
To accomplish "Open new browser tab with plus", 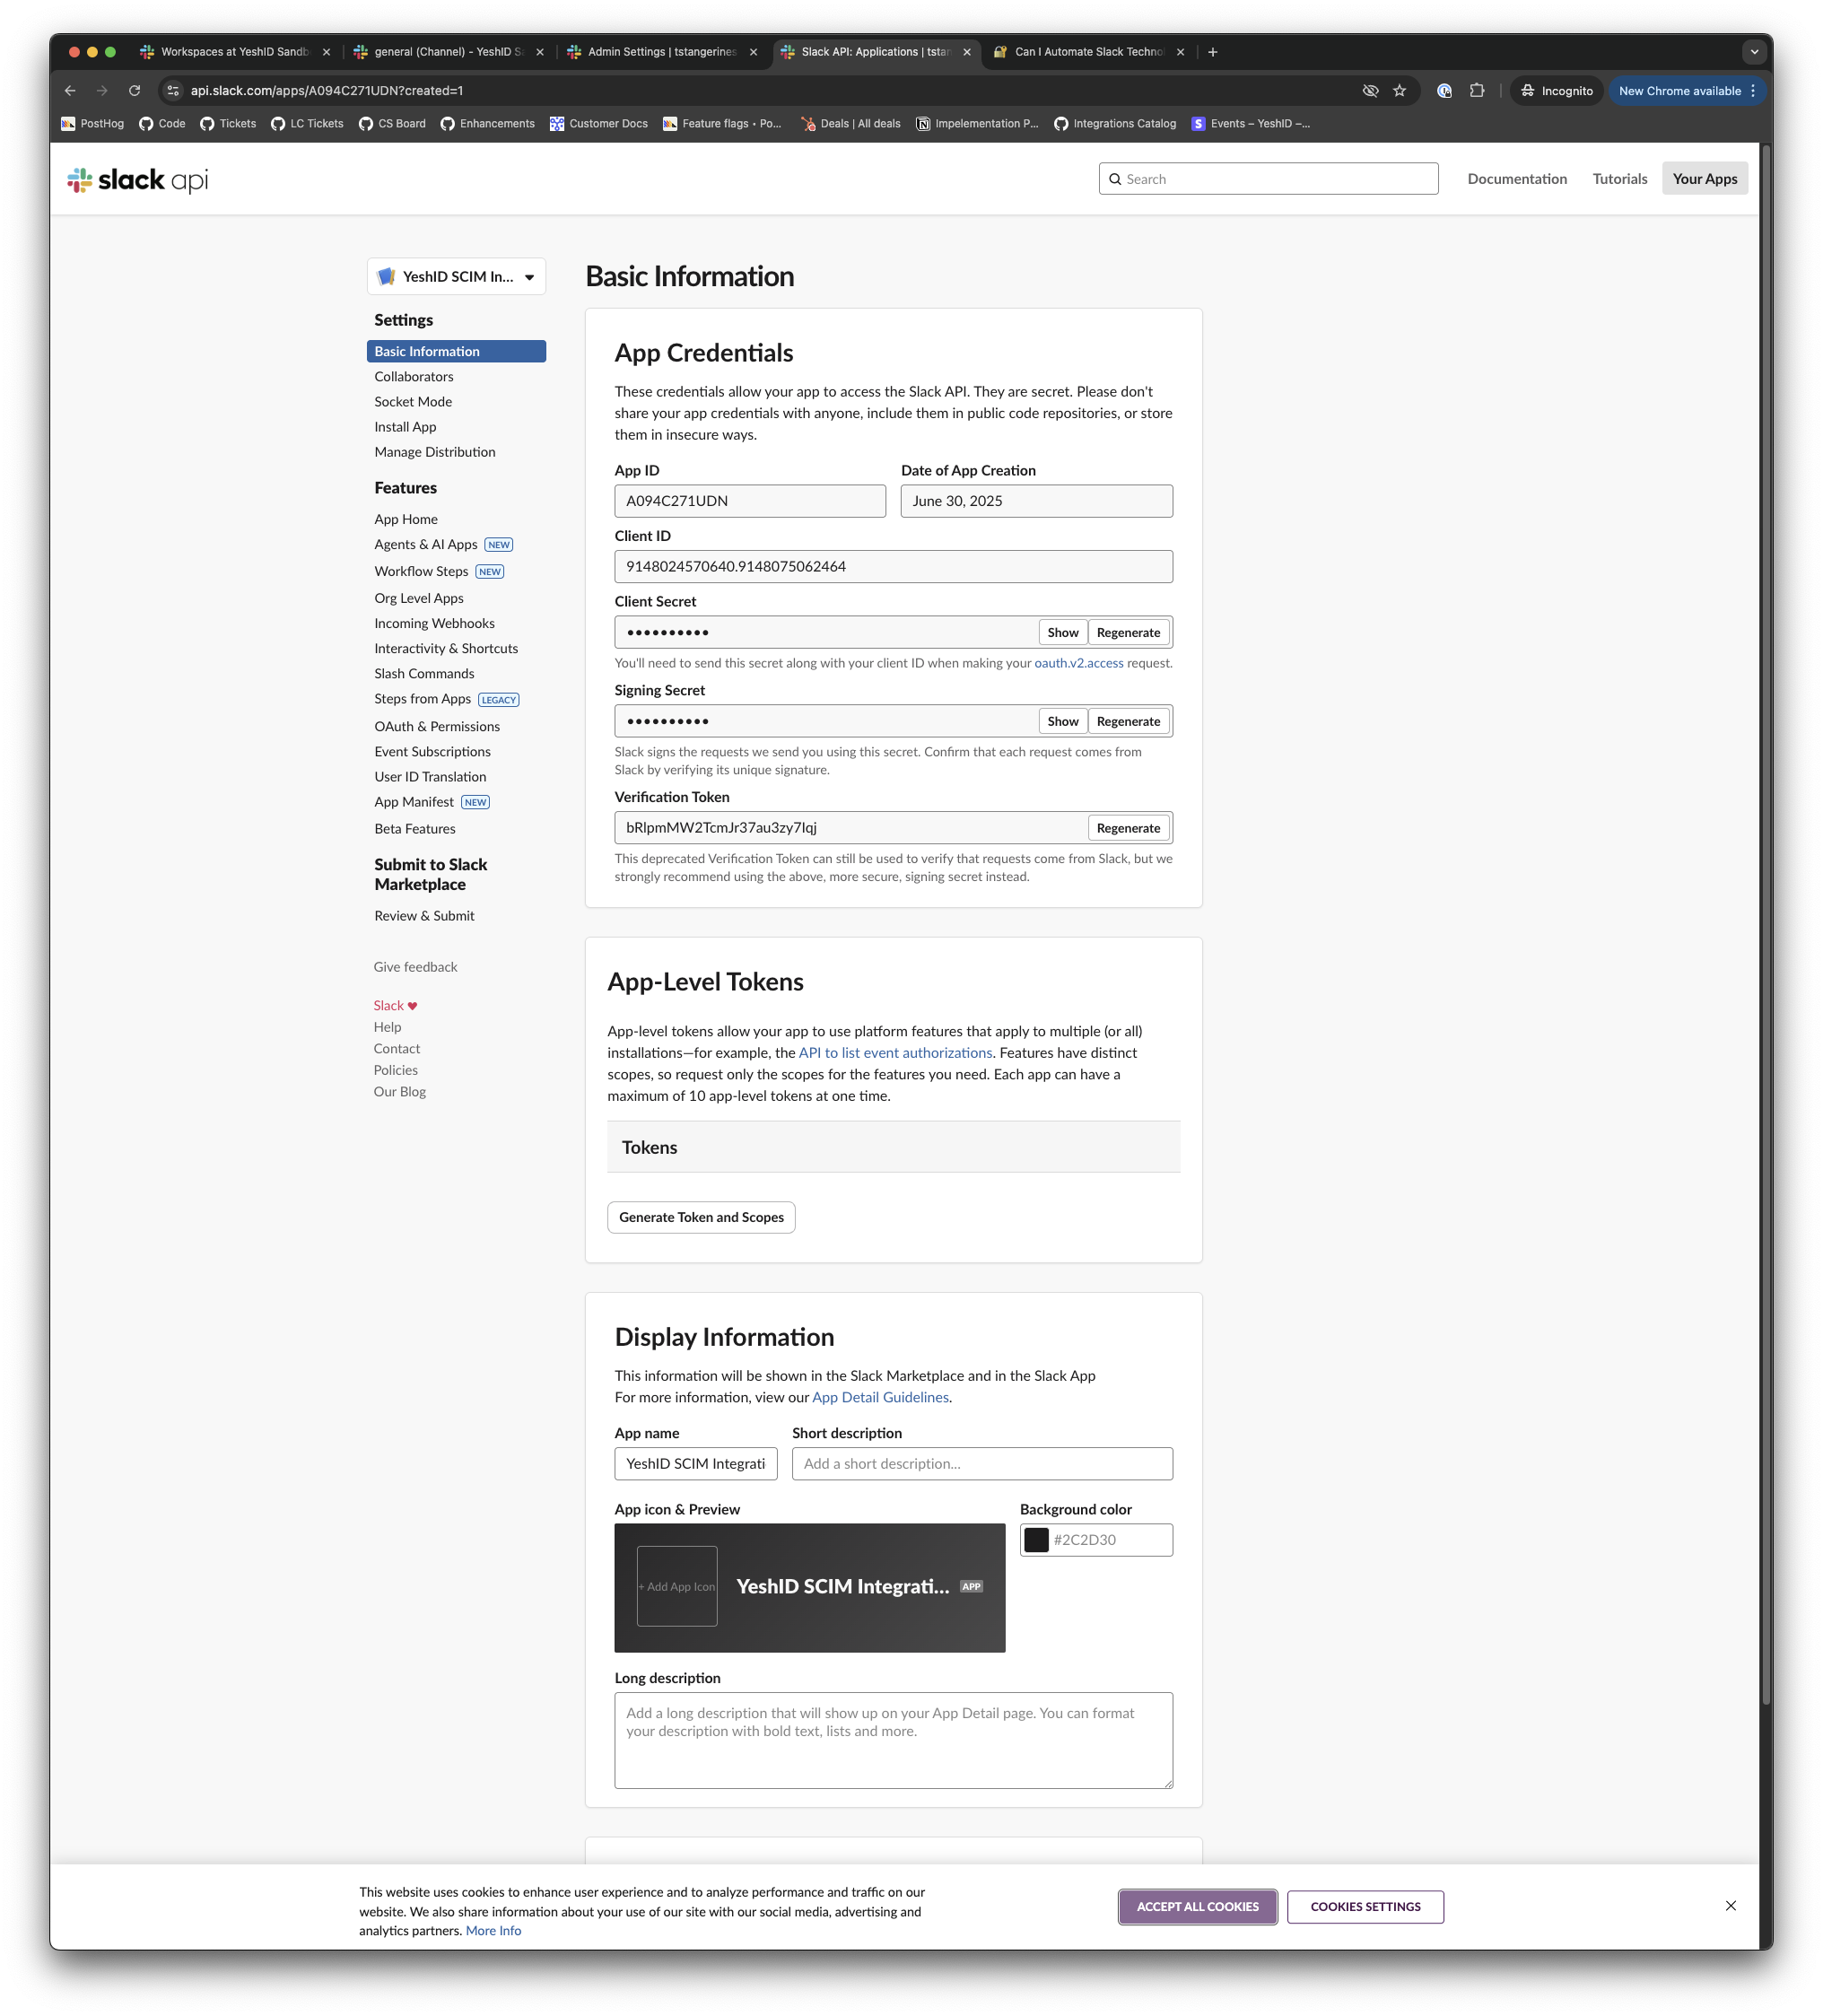I will point(1213,52).
